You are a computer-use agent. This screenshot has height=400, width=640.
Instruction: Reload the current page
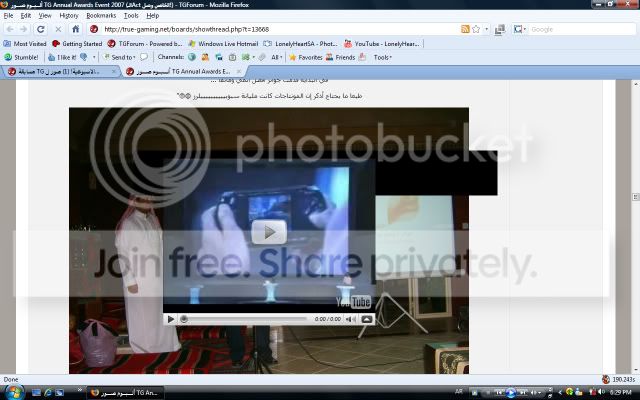click(x=40, y=29)
